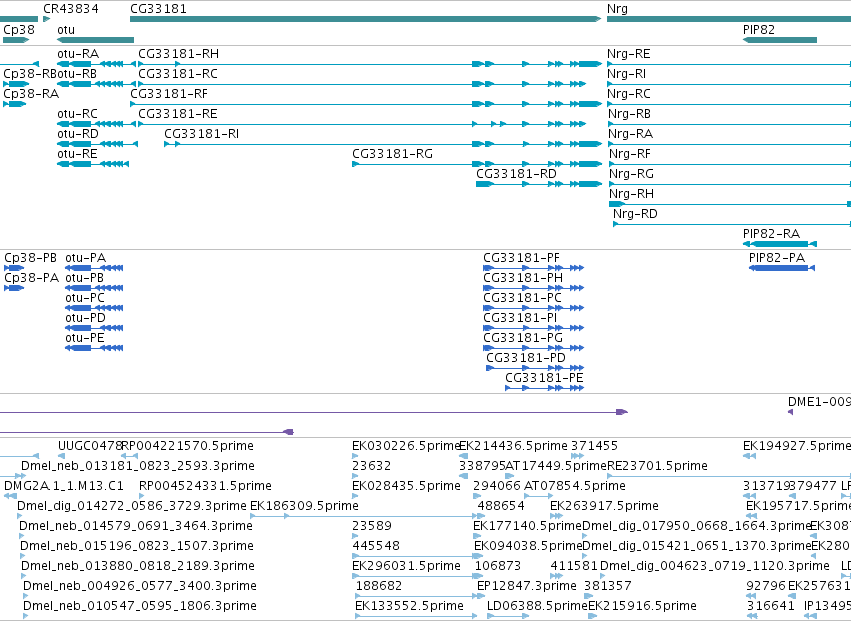Select the Nrg-RA transcript
This screenshot has height=621, width=851.
(x=630, y=134)
